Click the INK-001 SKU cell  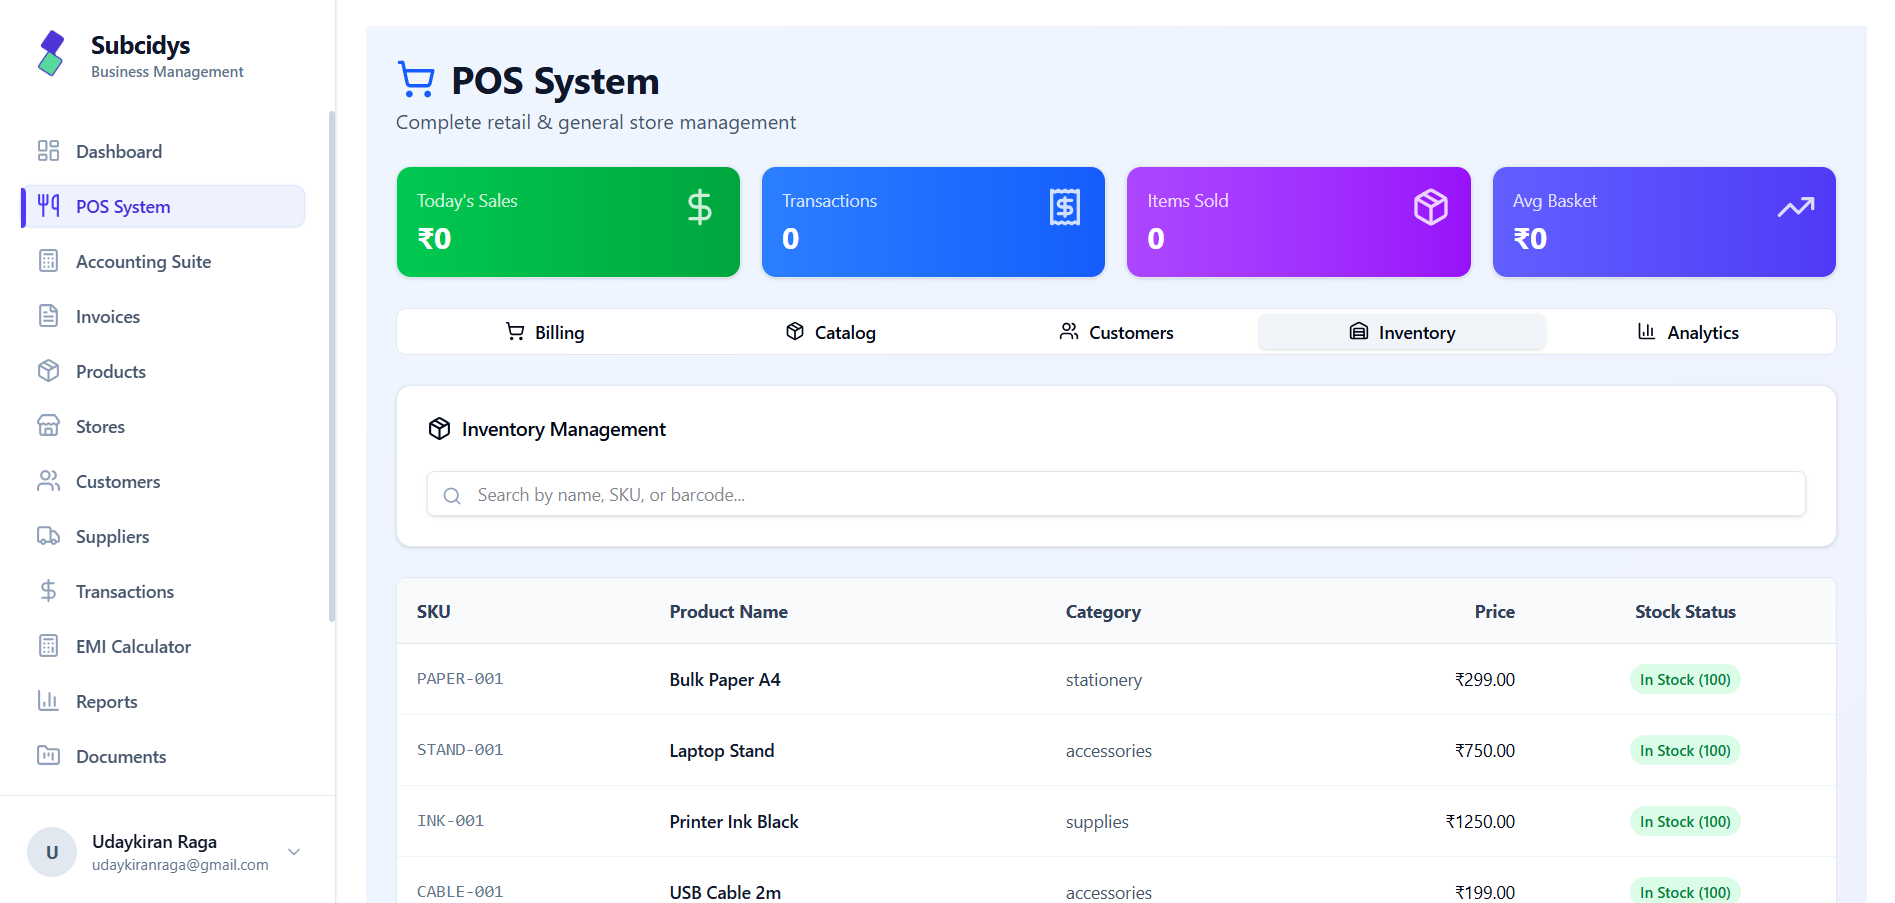click(450, 820)
